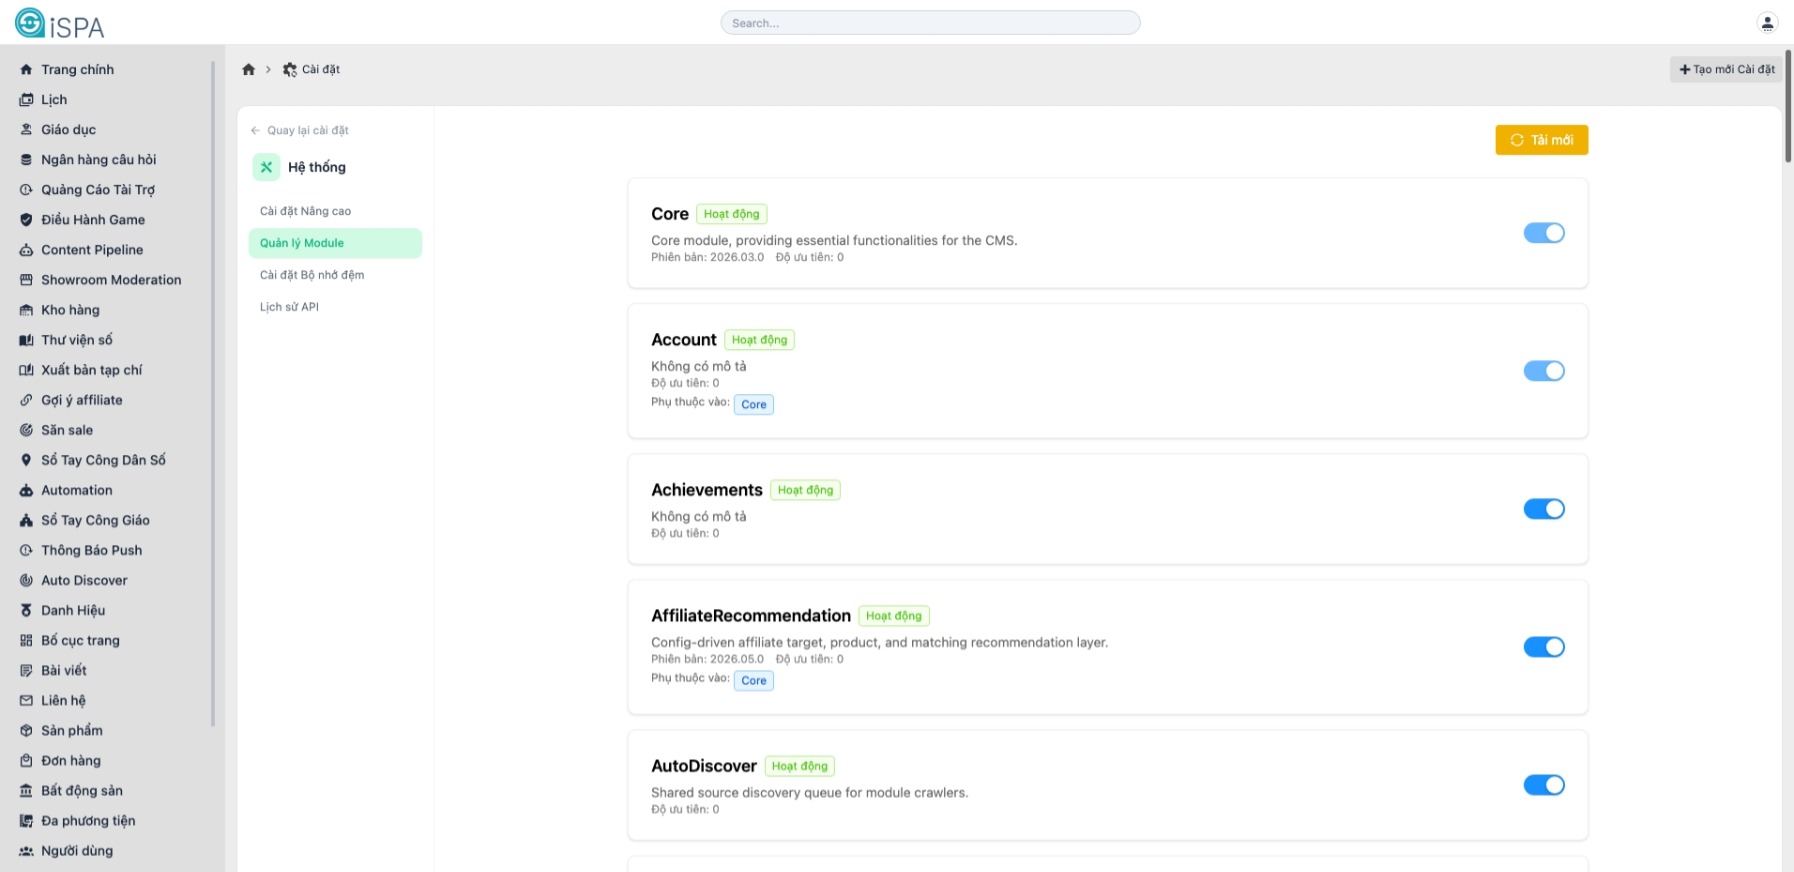Click Sổ Tay Công Dân Số pin icon
This screenshot has height=872, width=1794.
pyautogui.click(x=26, y=460)
